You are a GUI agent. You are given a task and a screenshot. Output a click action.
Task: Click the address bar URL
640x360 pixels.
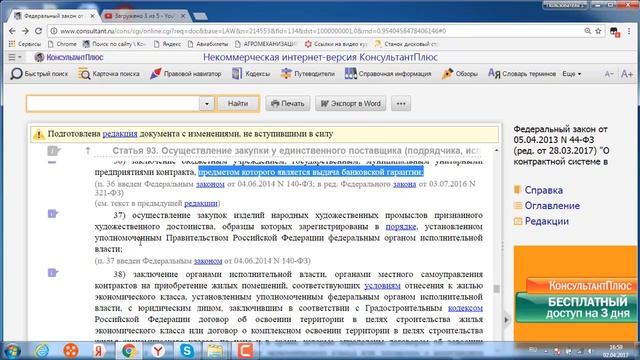pos(253,31)
